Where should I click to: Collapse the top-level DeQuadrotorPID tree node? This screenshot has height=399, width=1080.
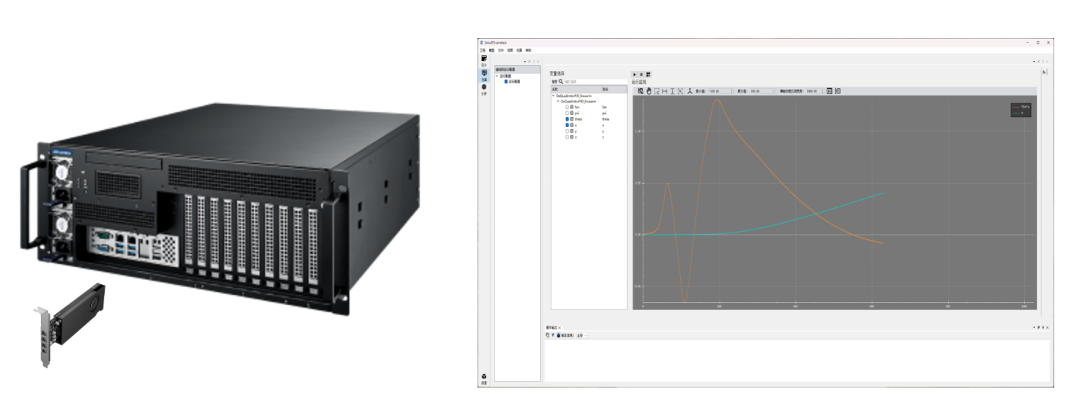[x=554, y=96]
